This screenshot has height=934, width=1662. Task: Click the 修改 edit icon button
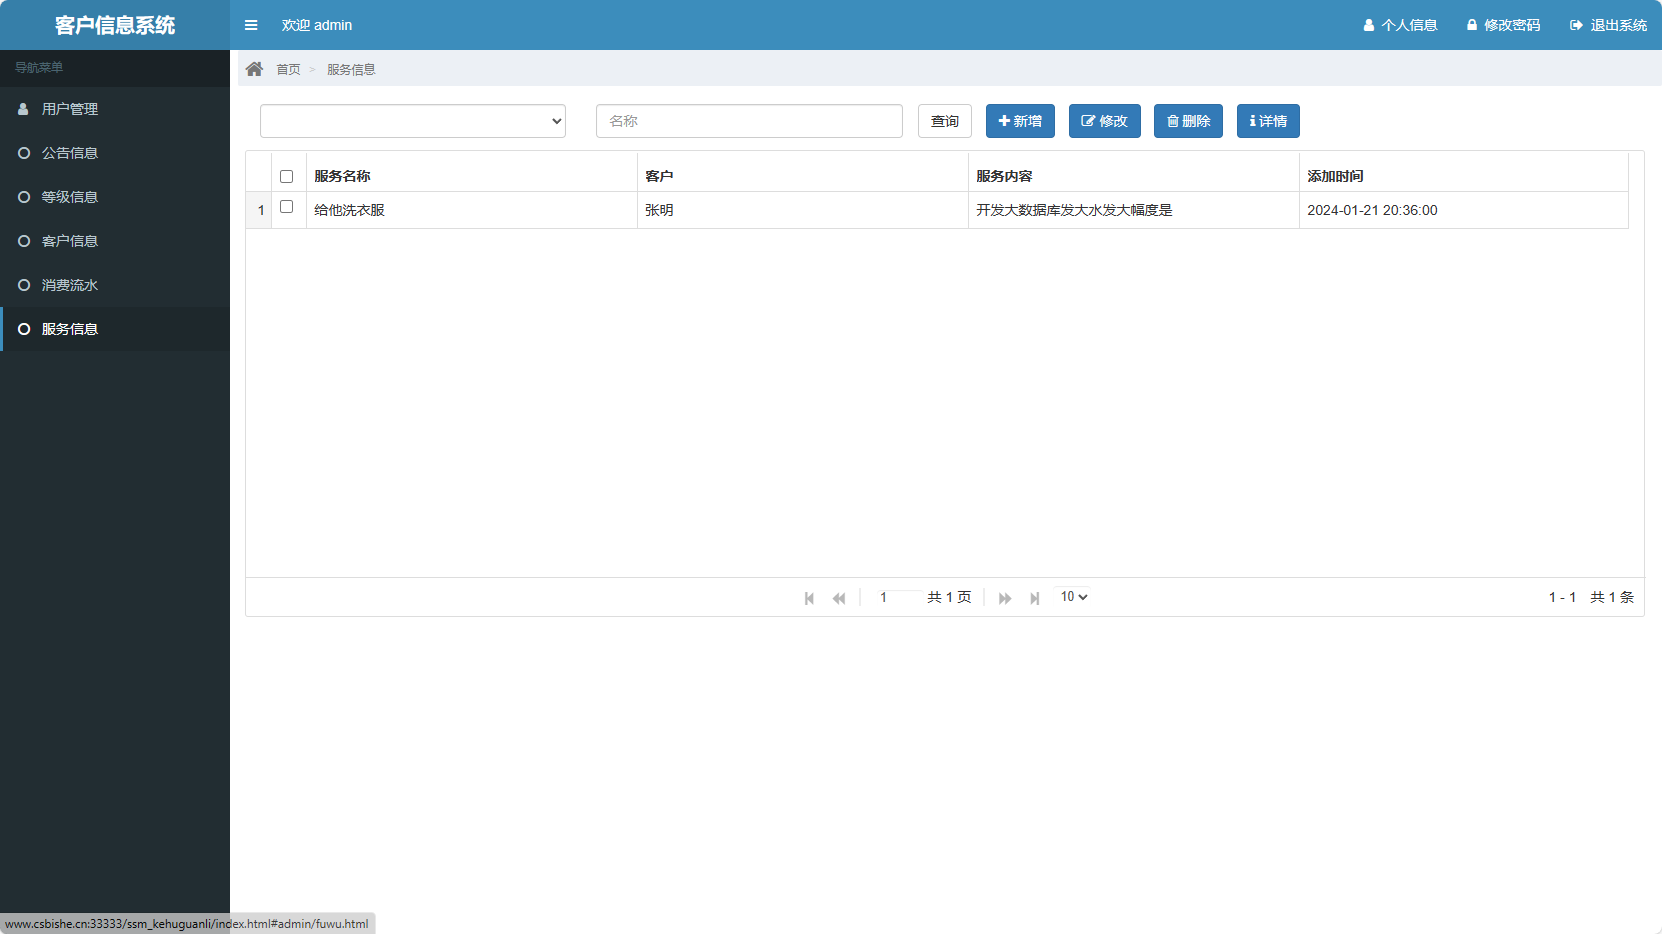point(1104,121)
